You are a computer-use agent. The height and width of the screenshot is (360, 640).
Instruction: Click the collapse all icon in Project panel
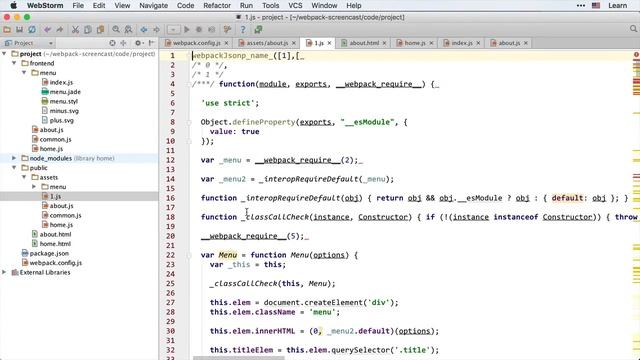123,43
